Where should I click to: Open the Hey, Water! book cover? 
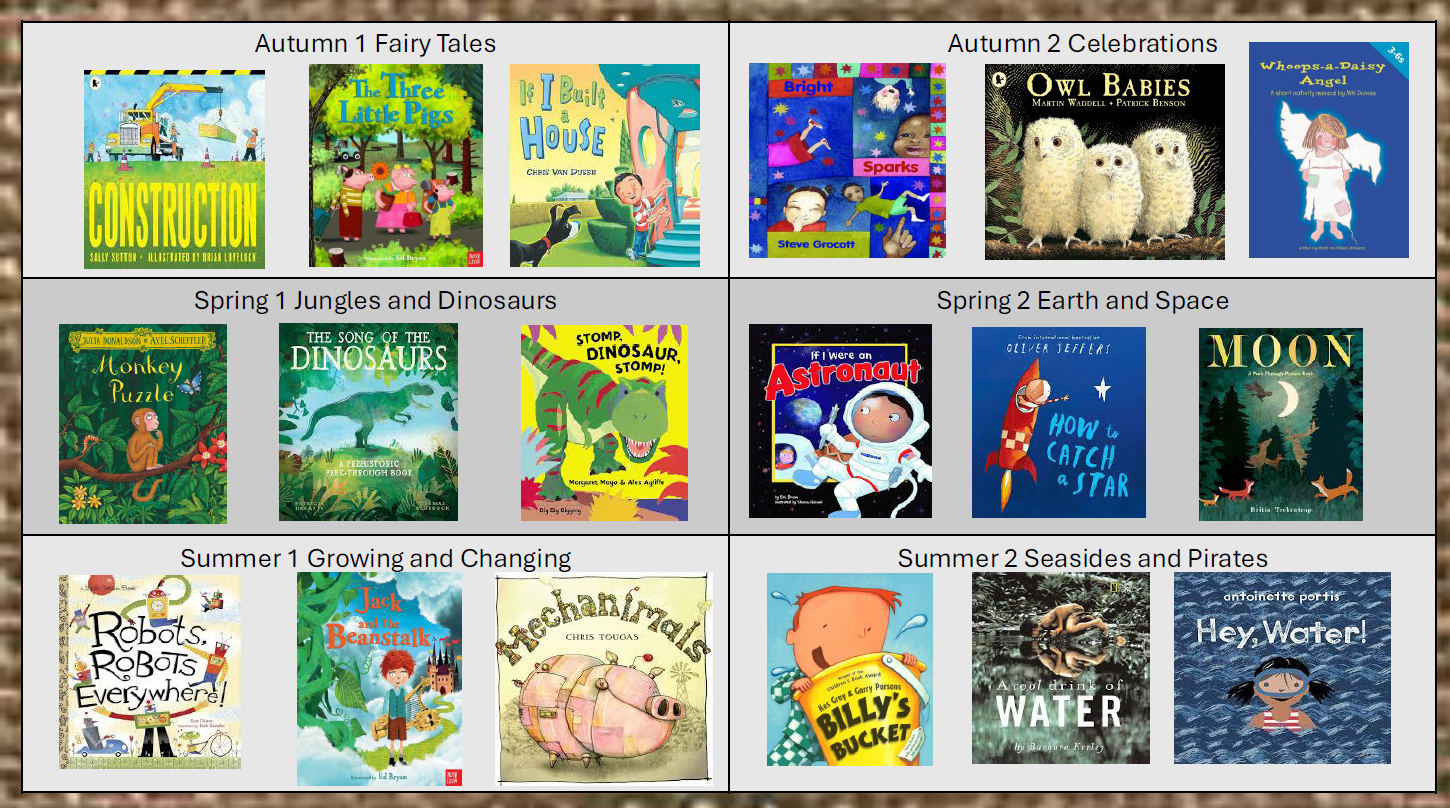click(x=1282, y=668)
